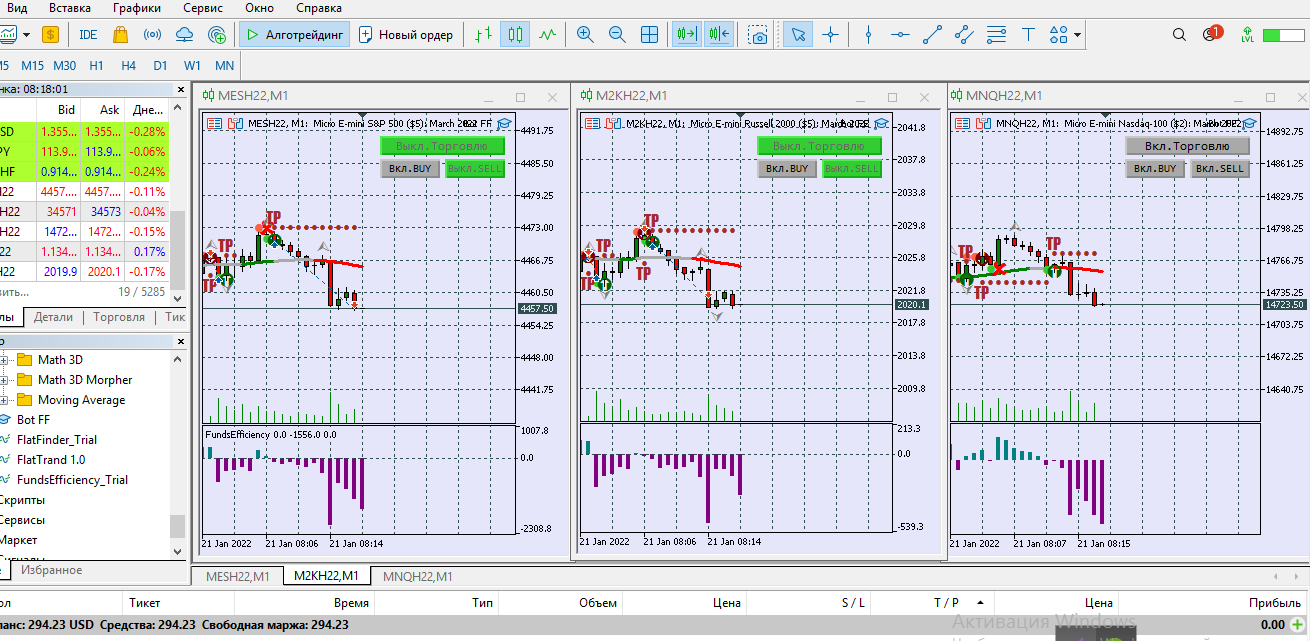Tile chart windows with grid icon
1310x641 pixels.
649,35
